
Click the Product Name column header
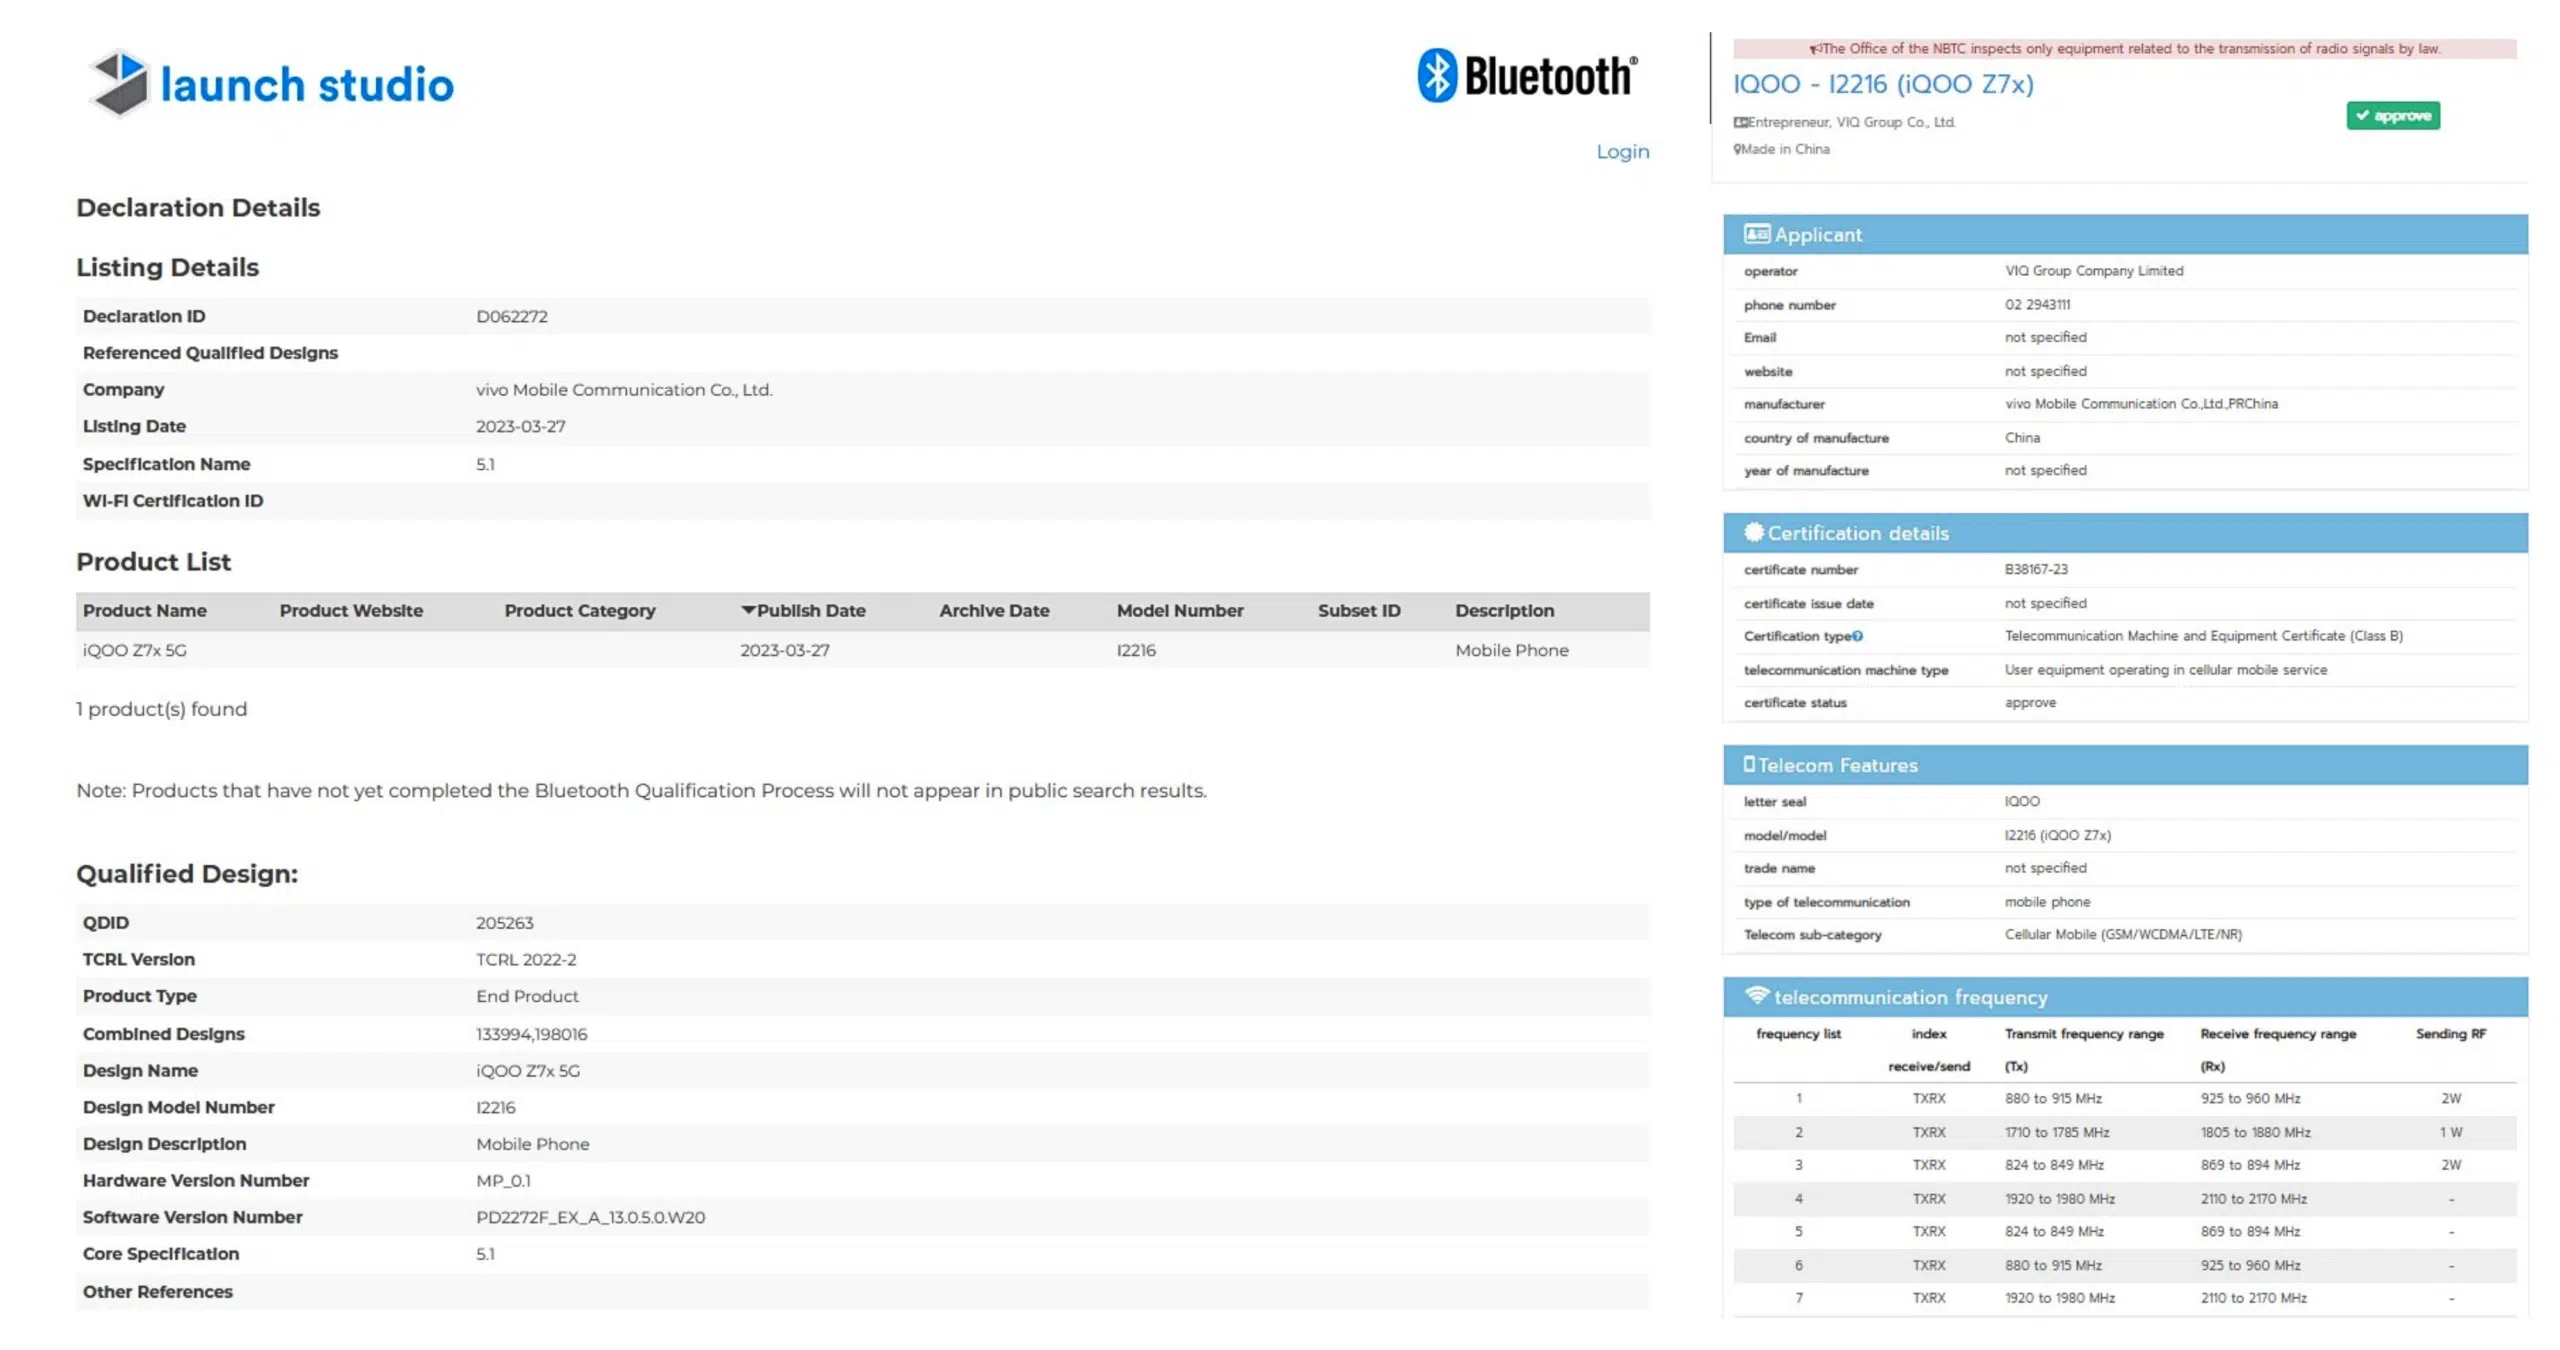pos(144,610)
